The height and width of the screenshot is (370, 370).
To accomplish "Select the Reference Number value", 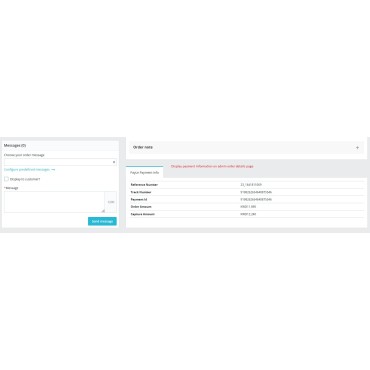I will (x=251, y=185).
